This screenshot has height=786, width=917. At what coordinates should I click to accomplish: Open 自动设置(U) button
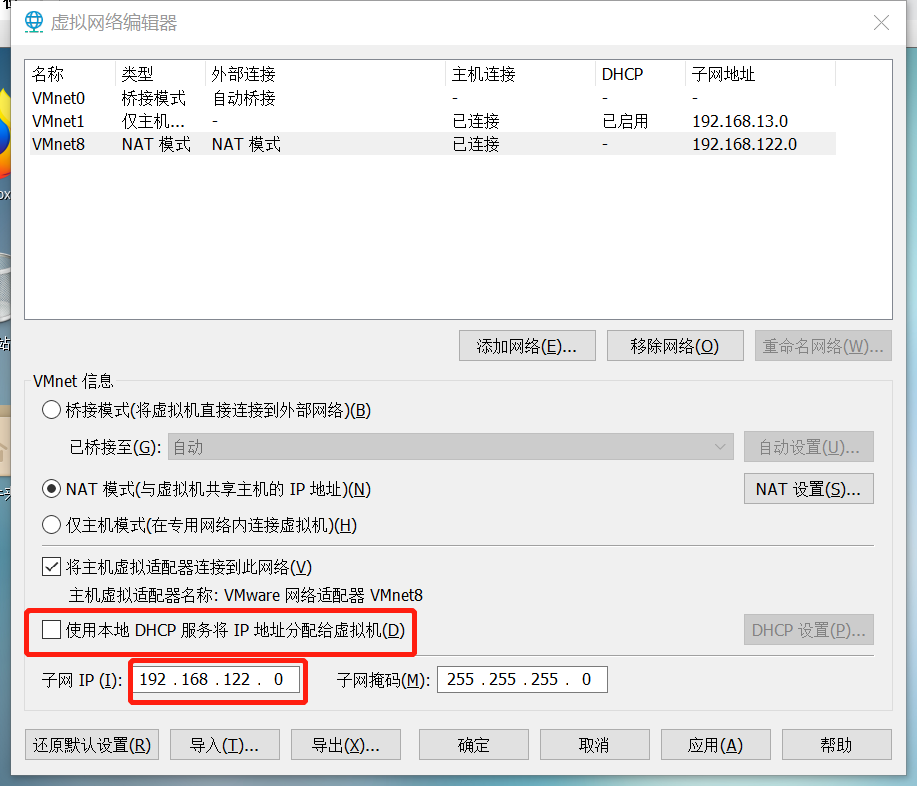tap(809, 447)
